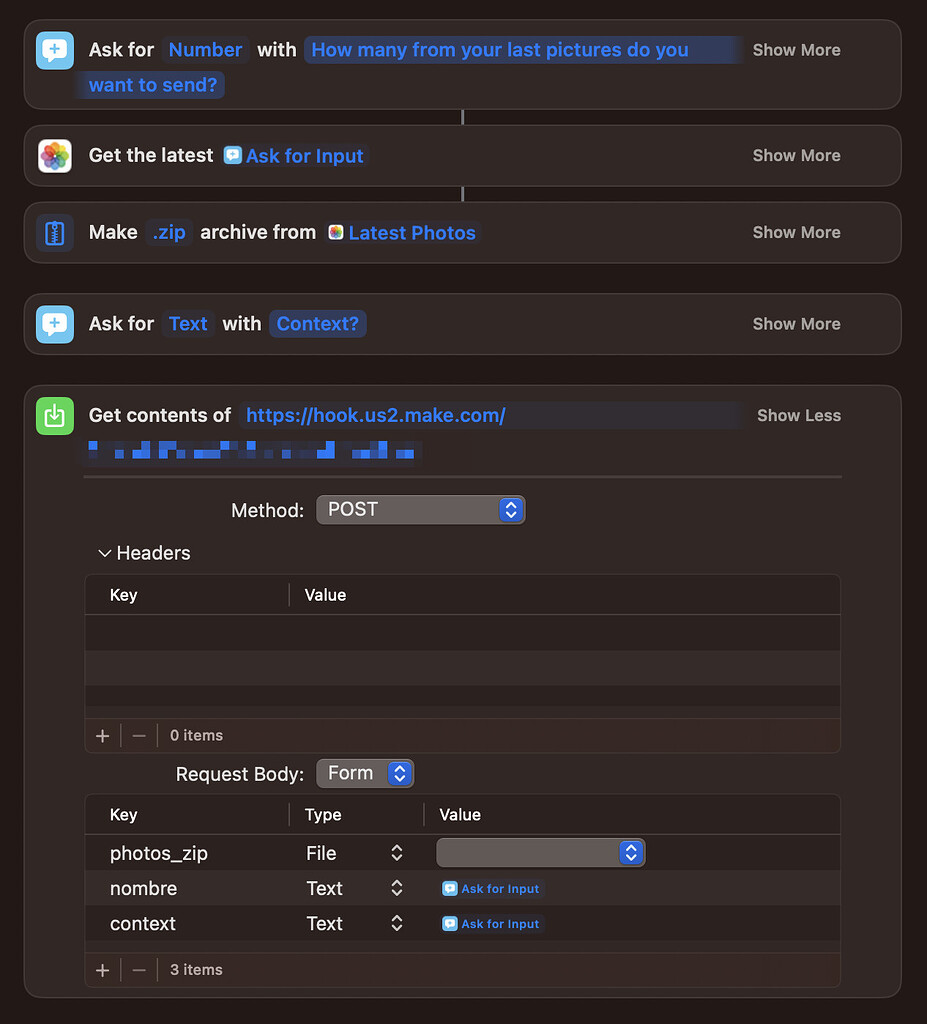Select the Ask for Input variable in Get the latest

coord(294,156)
